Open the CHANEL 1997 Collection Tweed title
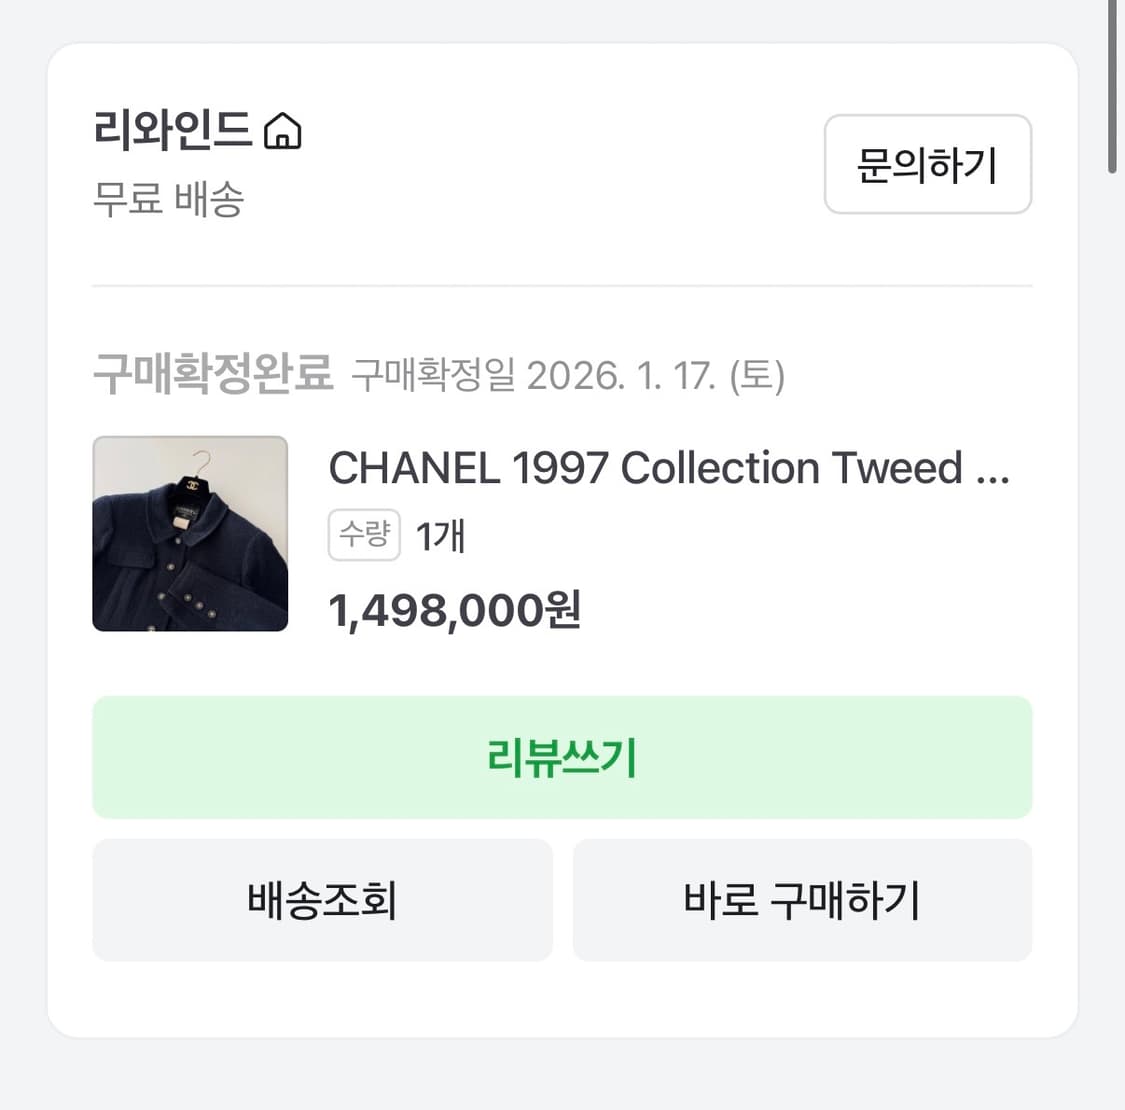Screen dimensions: 1125x1110 (x=645, y=468)
